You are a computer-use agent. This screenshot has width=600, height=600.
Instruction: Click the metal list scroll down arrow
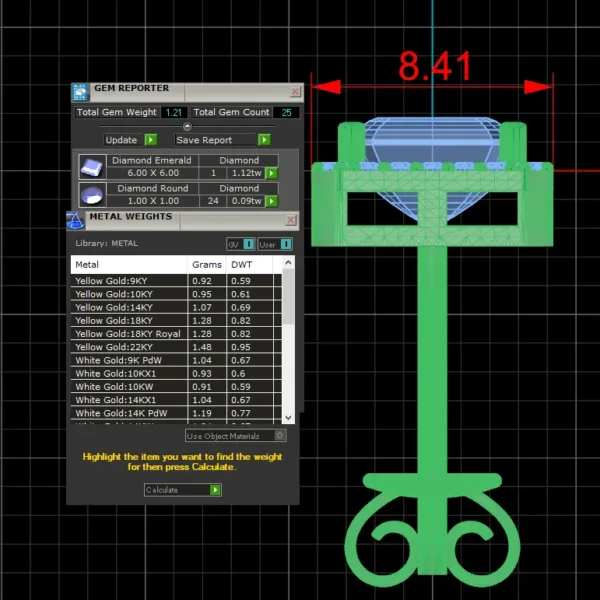pos(288,417)
